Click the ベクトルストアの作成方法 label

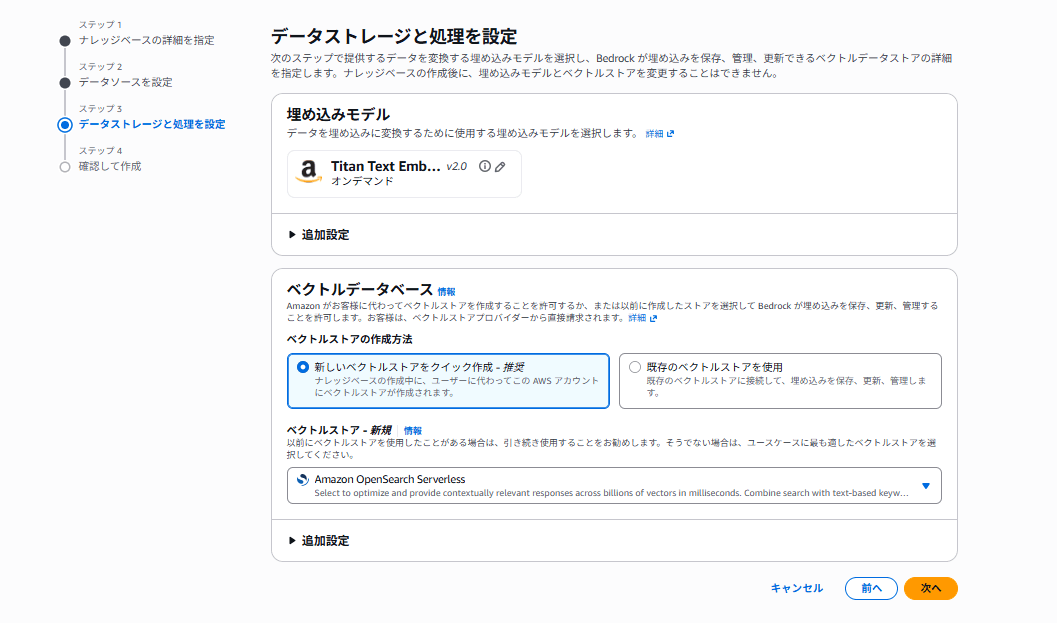pyautogui.click(x=349, y=339)
